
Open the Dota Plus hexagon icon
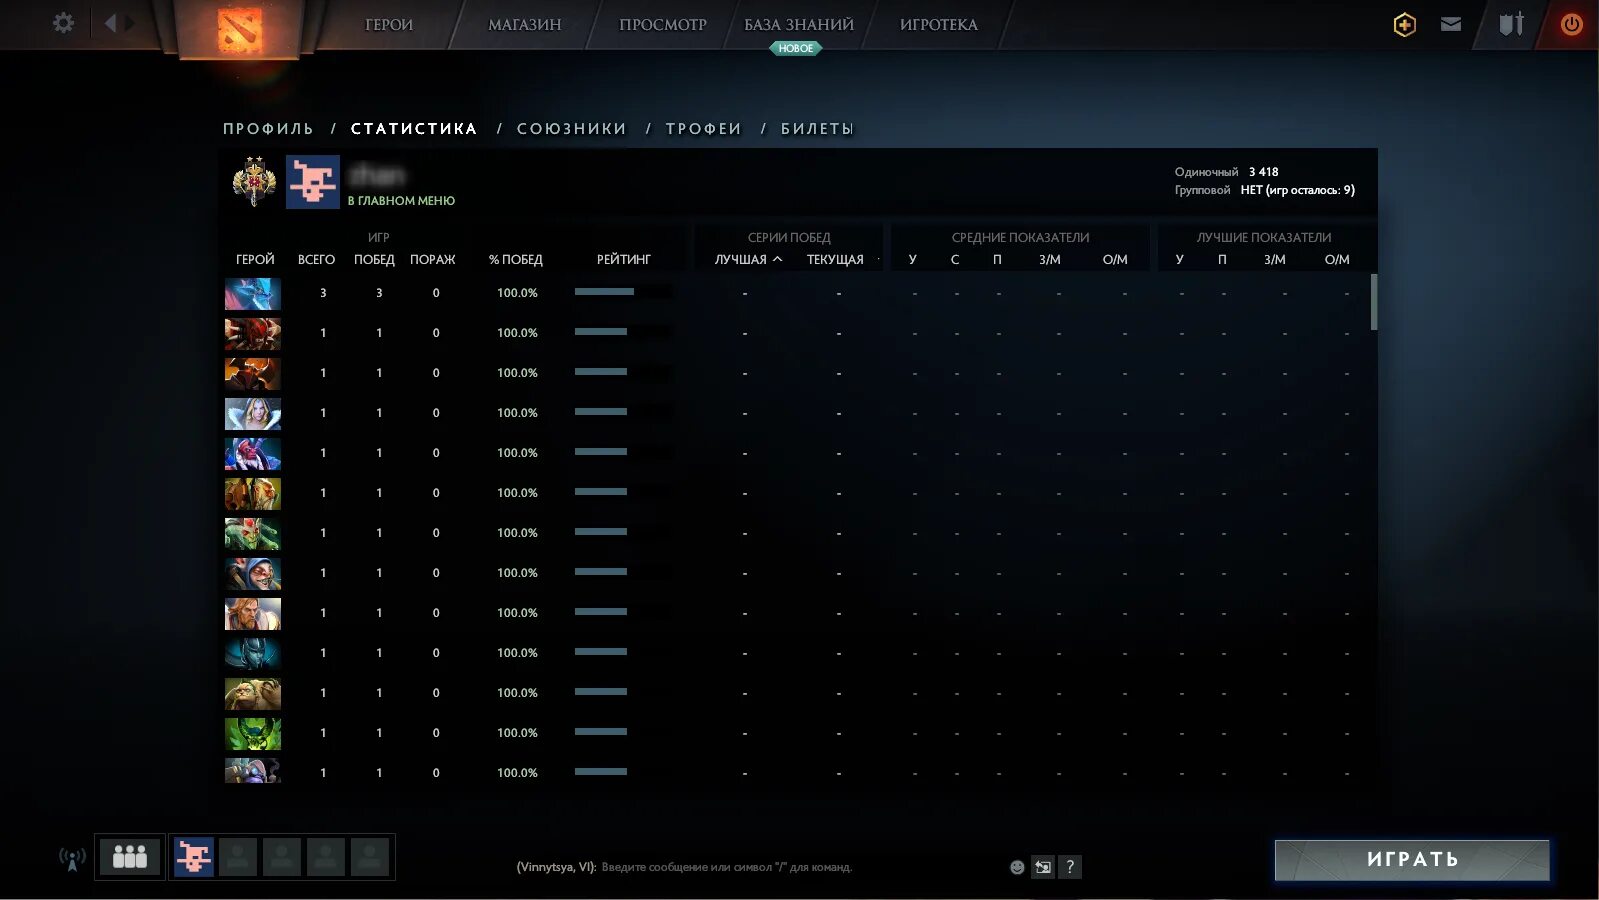1404,24
